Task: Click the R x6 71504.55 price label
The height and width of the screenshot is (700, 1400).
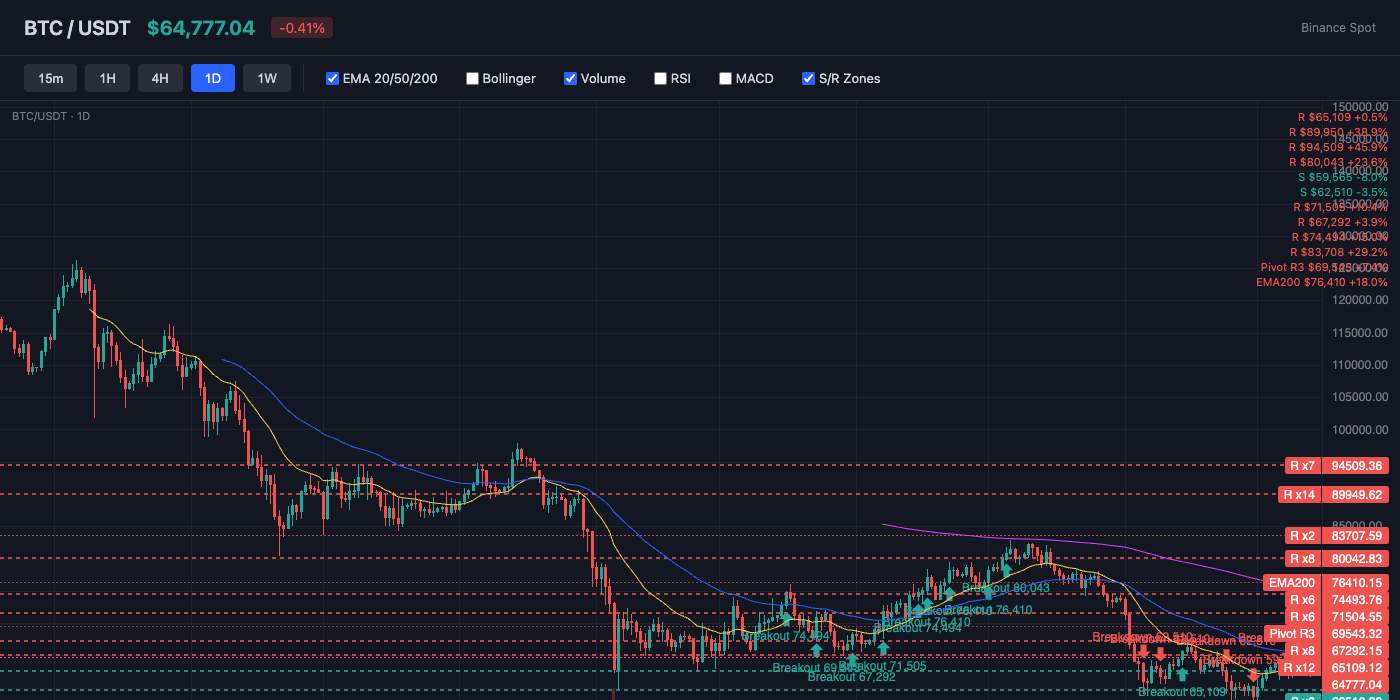Action: [x=1335, y=616]
